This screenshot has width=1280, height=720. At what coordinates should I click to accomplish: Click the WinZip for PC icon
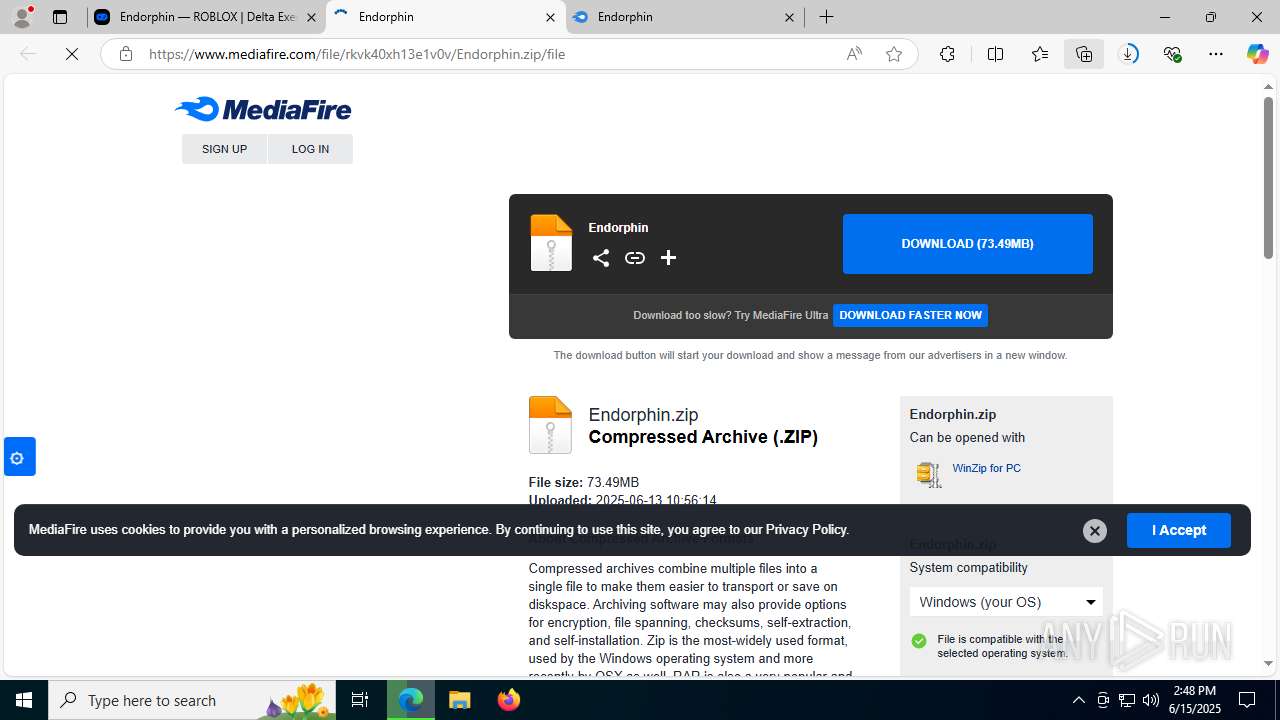(x=929, y=474)
